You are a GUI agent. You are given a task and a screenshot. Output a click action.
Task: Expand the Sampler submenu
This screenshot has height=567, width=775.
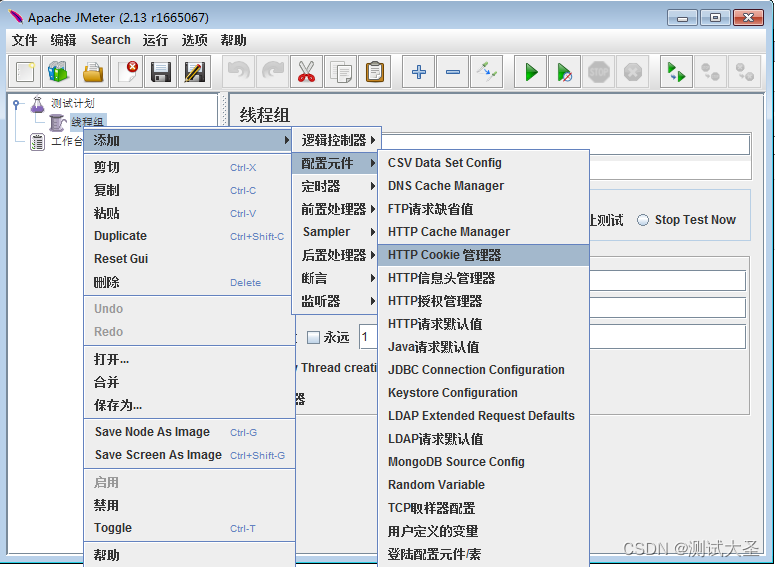[337, 232]
